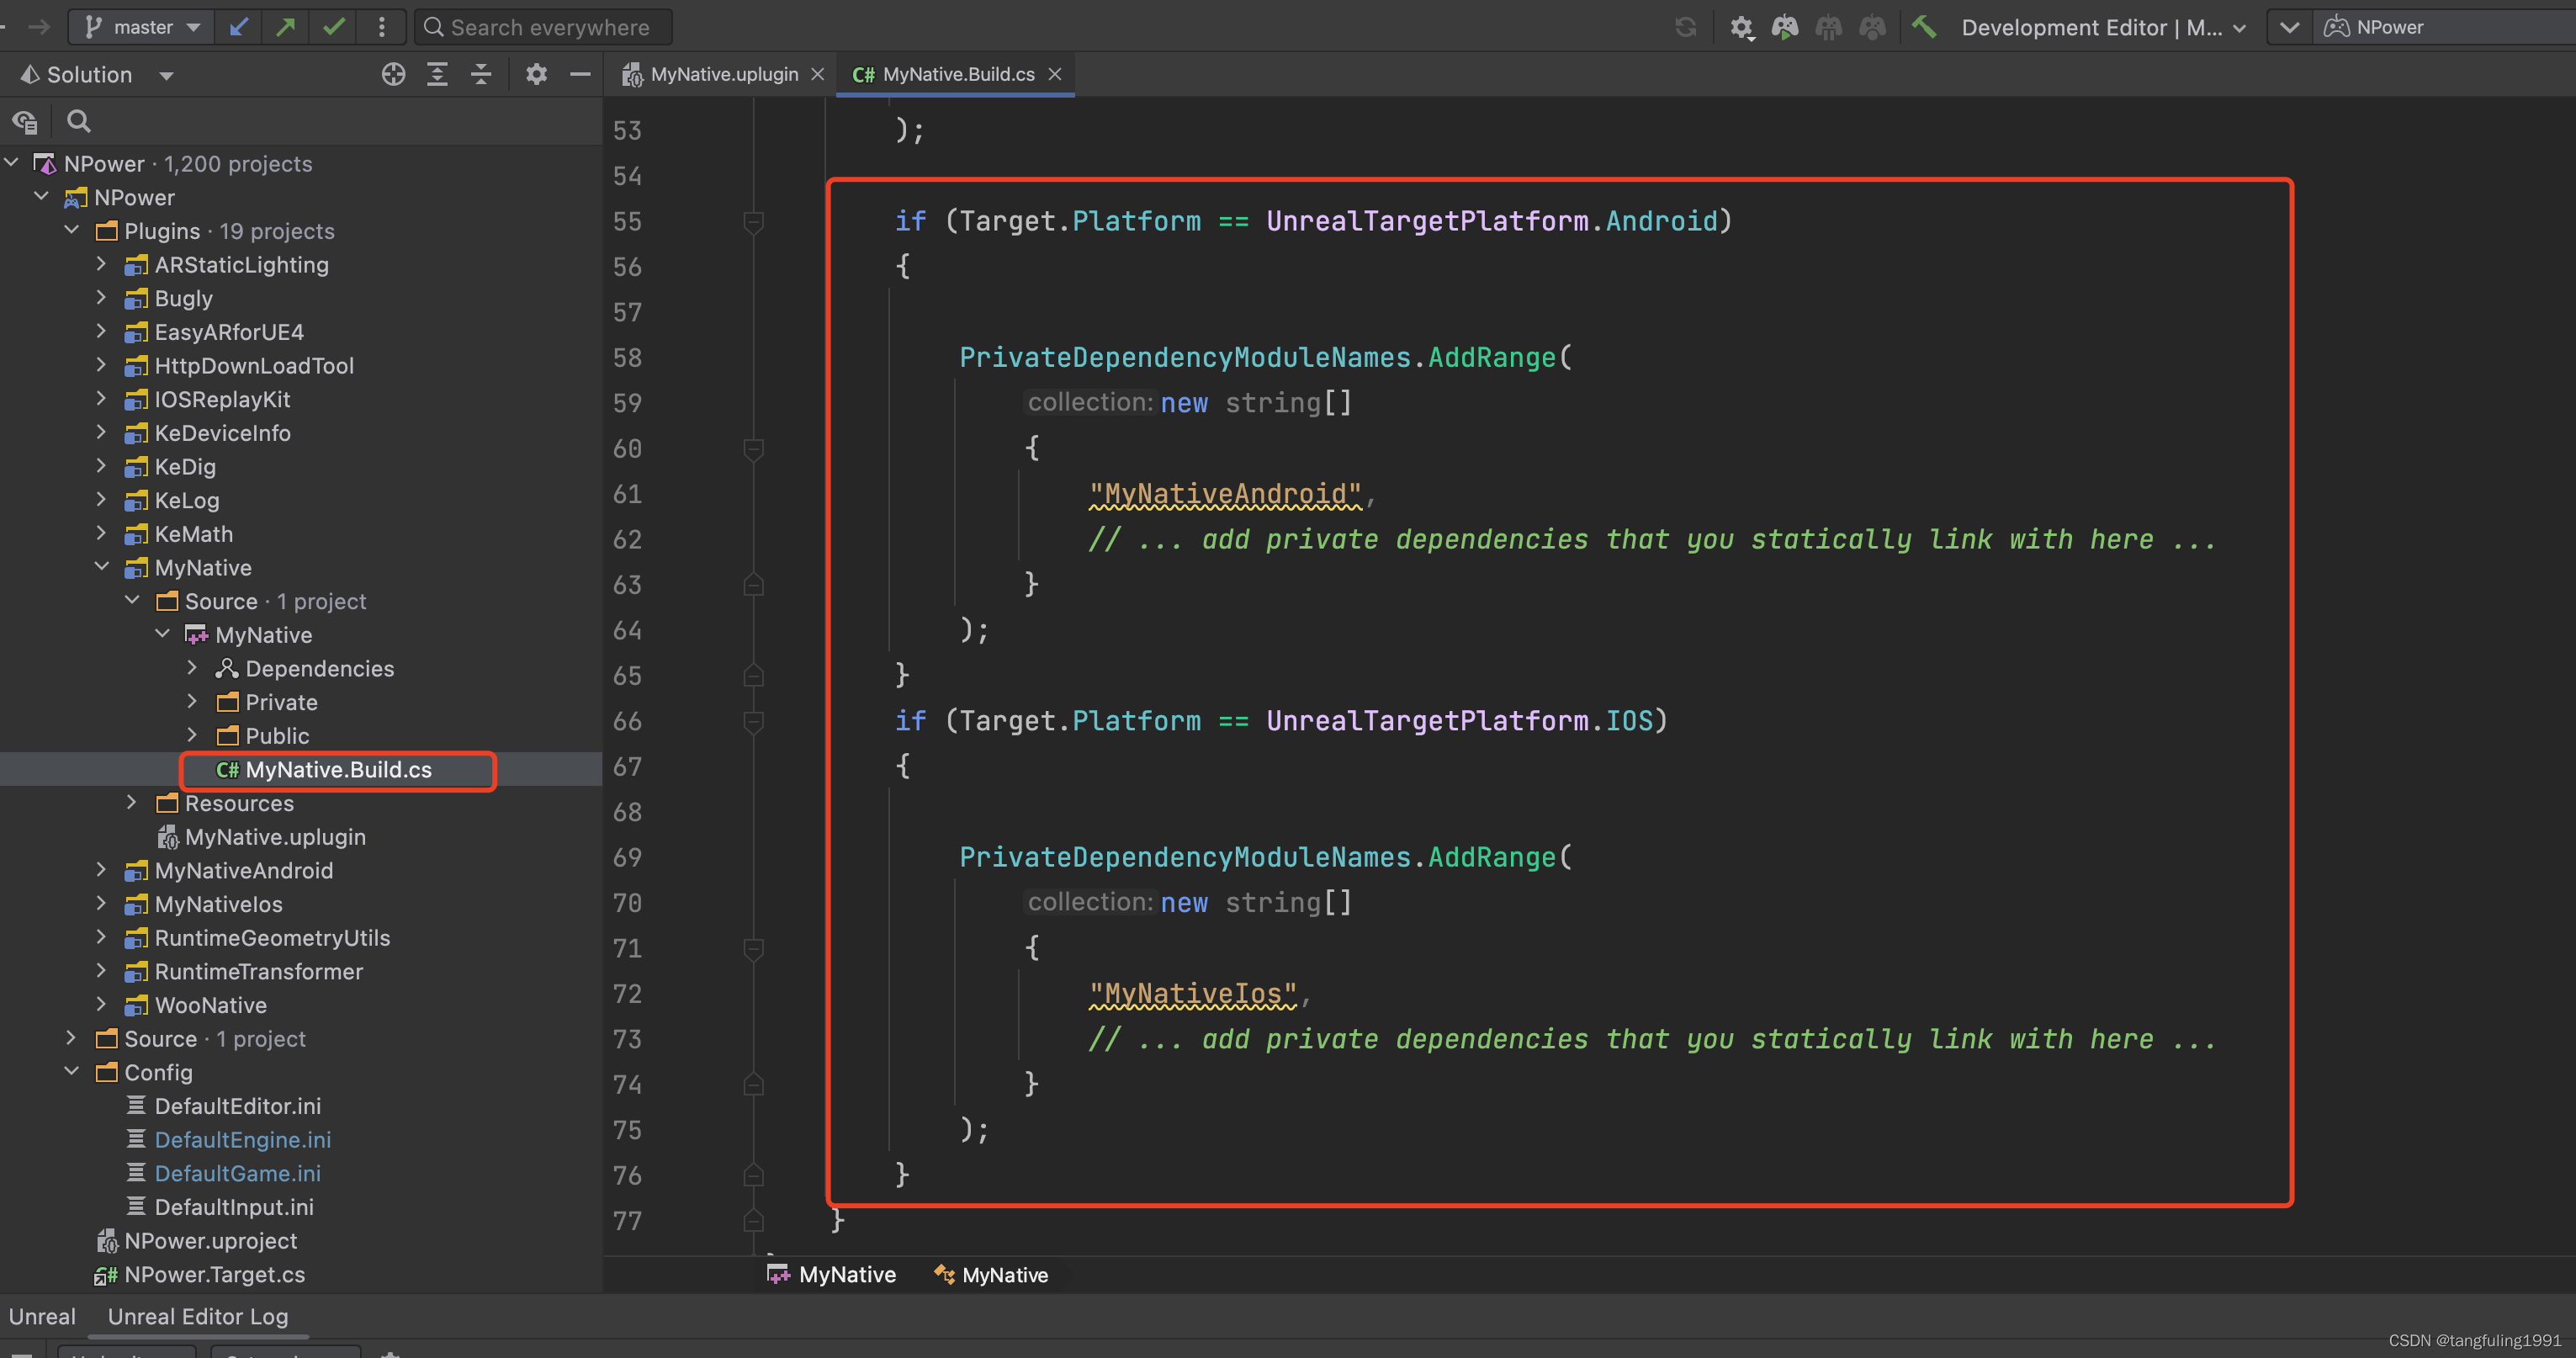Open MyNative.Build.cs file in editor

tap(337, 768)
